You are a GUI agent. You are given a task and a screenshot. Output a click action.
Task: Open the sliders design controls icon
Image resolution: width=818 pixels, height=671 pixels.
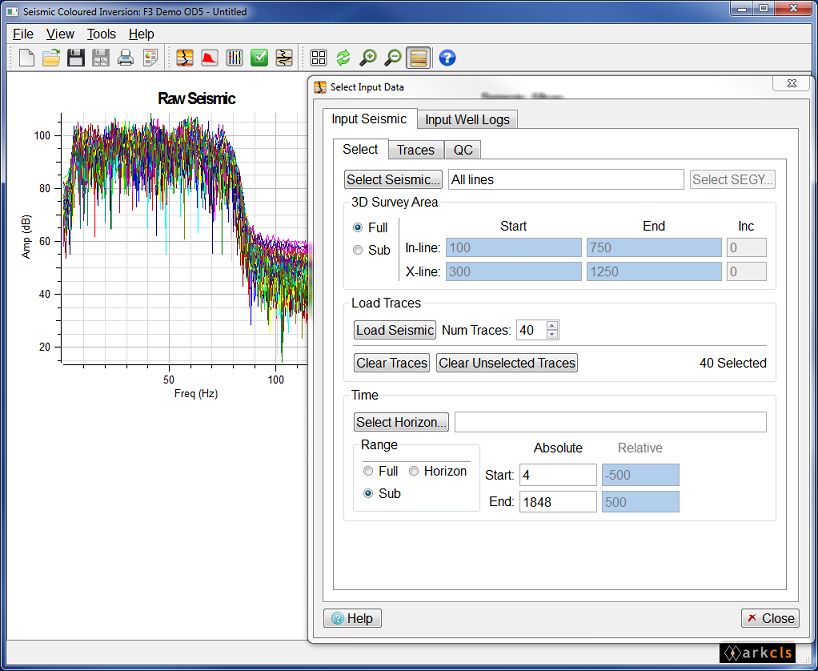[x=234, y=58]
